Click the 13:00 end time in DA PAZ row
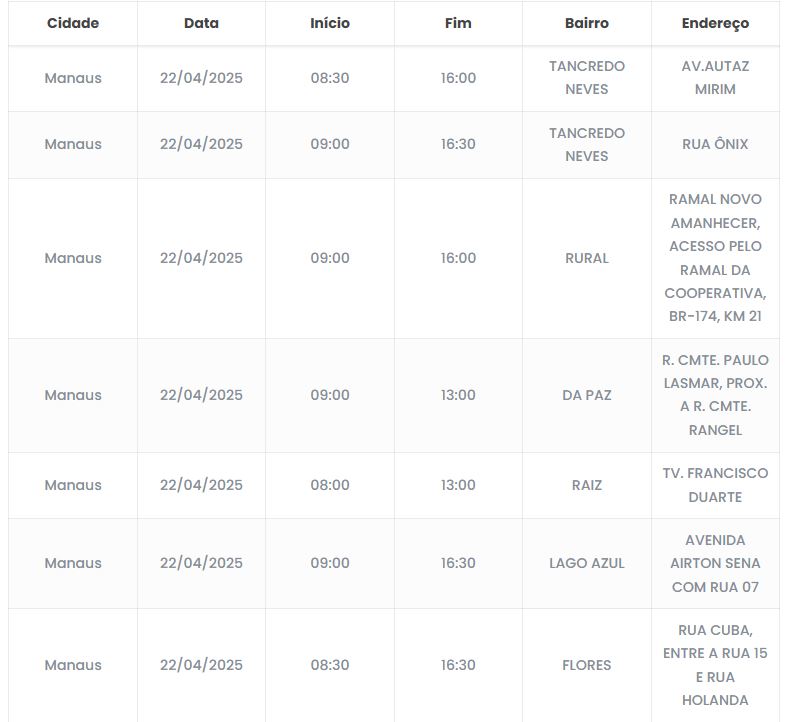The height and width of the screenshot is (722, 789). (x=458, y=395)
